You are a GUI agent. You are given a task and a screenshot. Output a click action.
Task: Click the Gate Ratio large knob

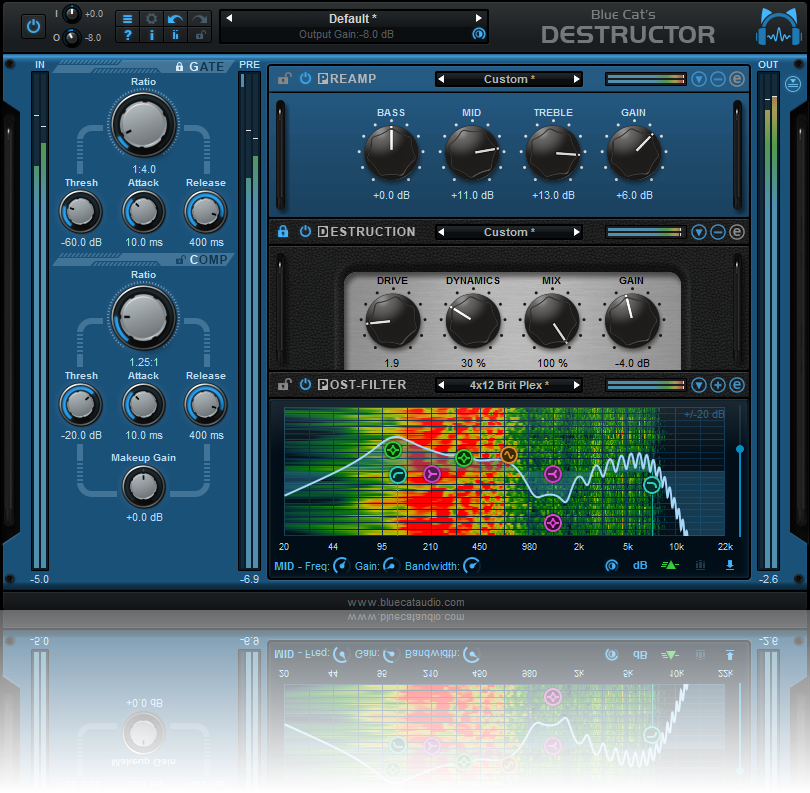(x=143, y=125)
